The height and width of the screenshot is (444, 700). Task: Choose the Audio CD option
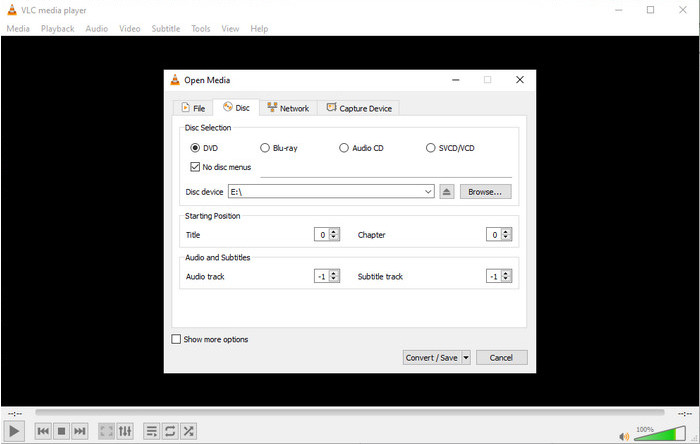pyautogui.click(x=344, y=148)
